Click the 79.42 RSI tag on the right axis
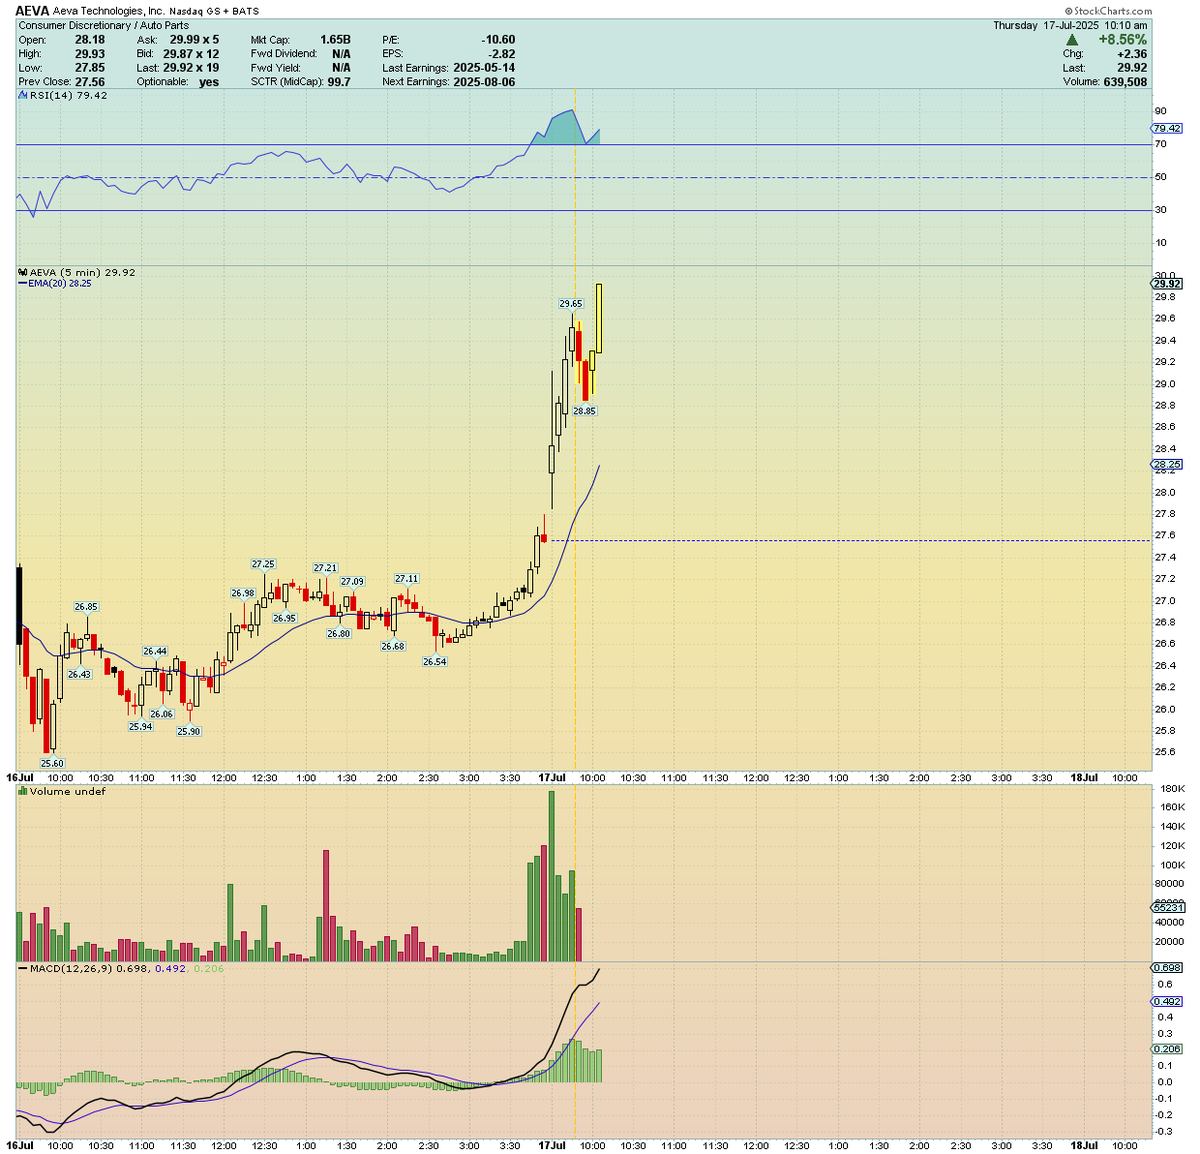Viewport: 1200px width, 1154px height. pyautogui.click(x=1168, y=128)
